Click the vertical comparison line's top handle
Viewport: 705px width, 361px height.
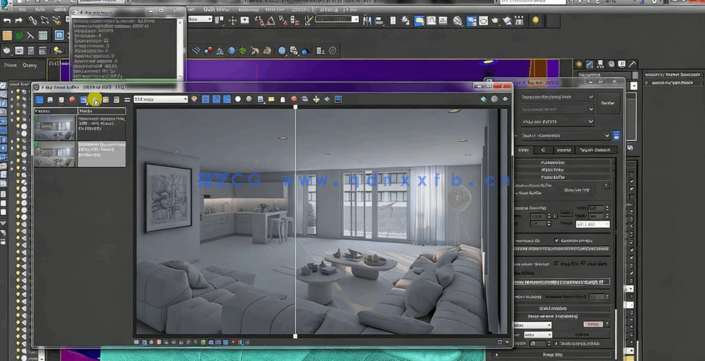point(295,107)
